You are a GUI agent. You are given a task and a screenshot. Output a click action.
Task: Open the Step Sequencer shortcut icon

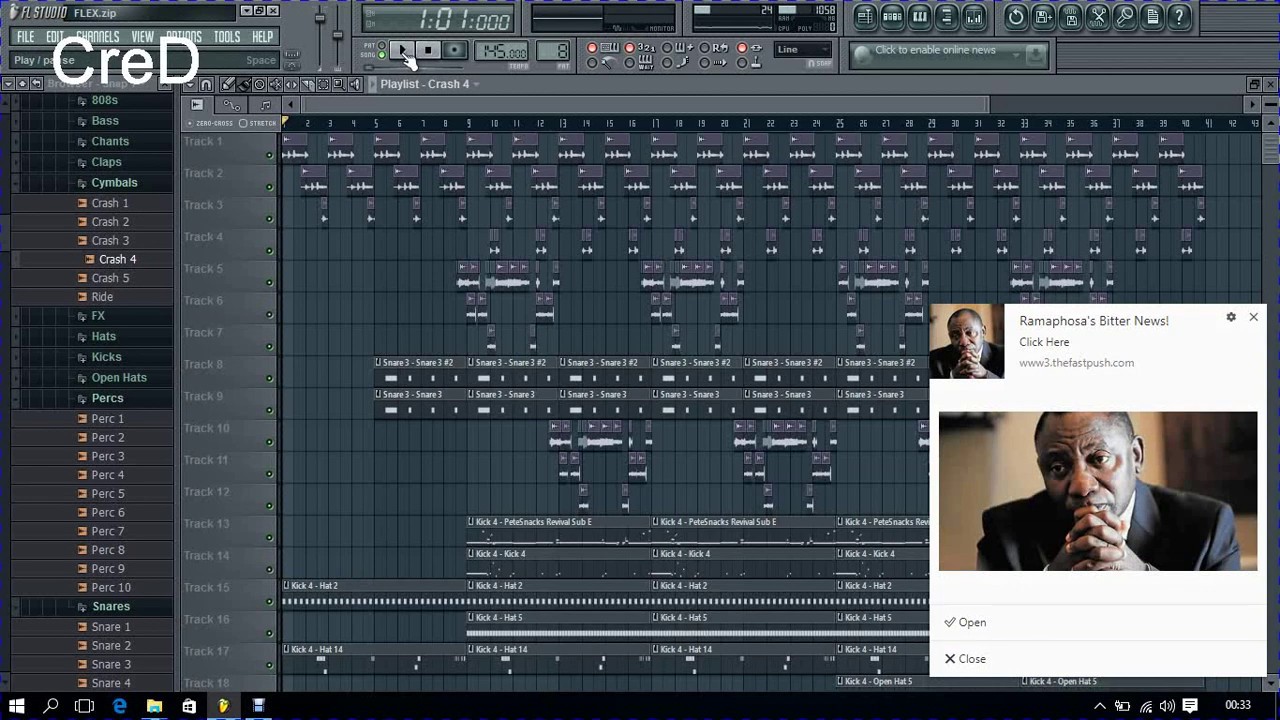pos(892,17)
